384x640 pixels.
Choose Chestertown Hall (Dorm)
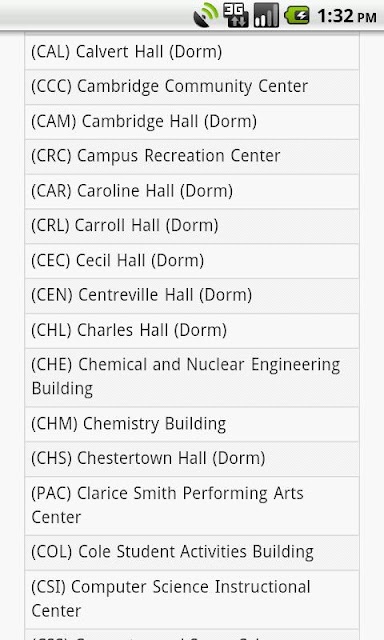click(192, 458)
